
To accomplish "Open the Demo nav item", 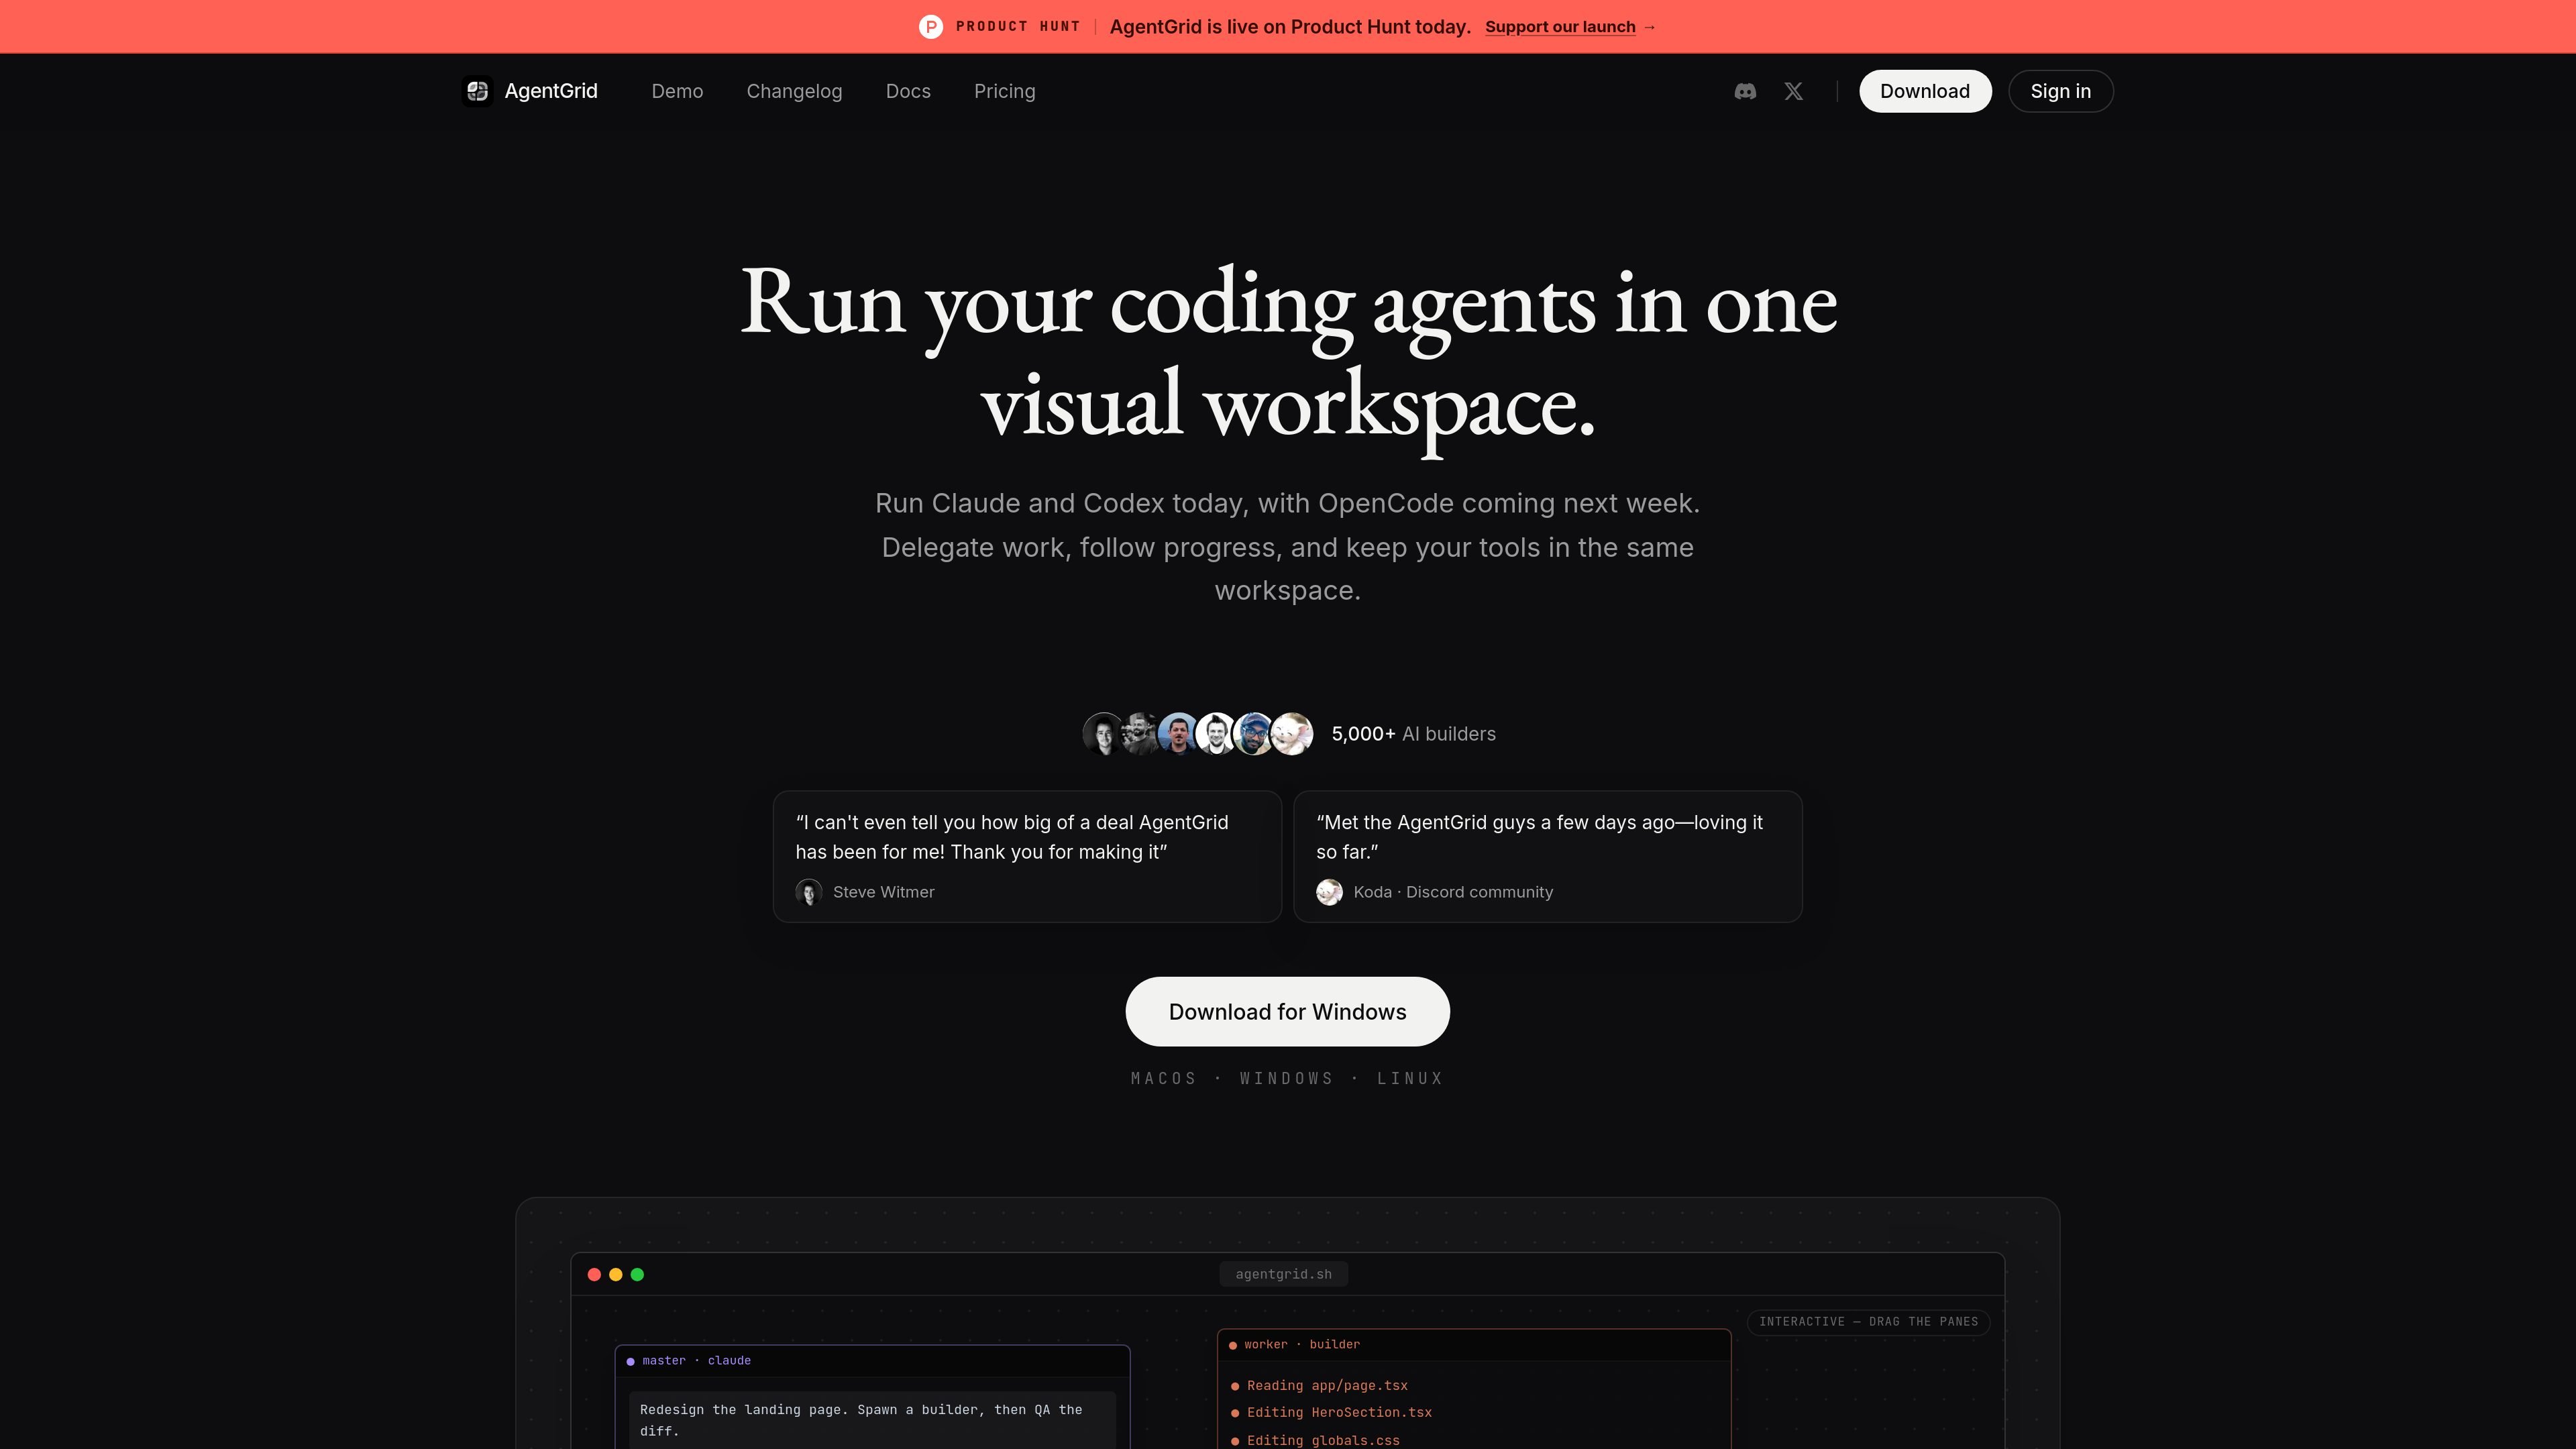I will [677, 91].
